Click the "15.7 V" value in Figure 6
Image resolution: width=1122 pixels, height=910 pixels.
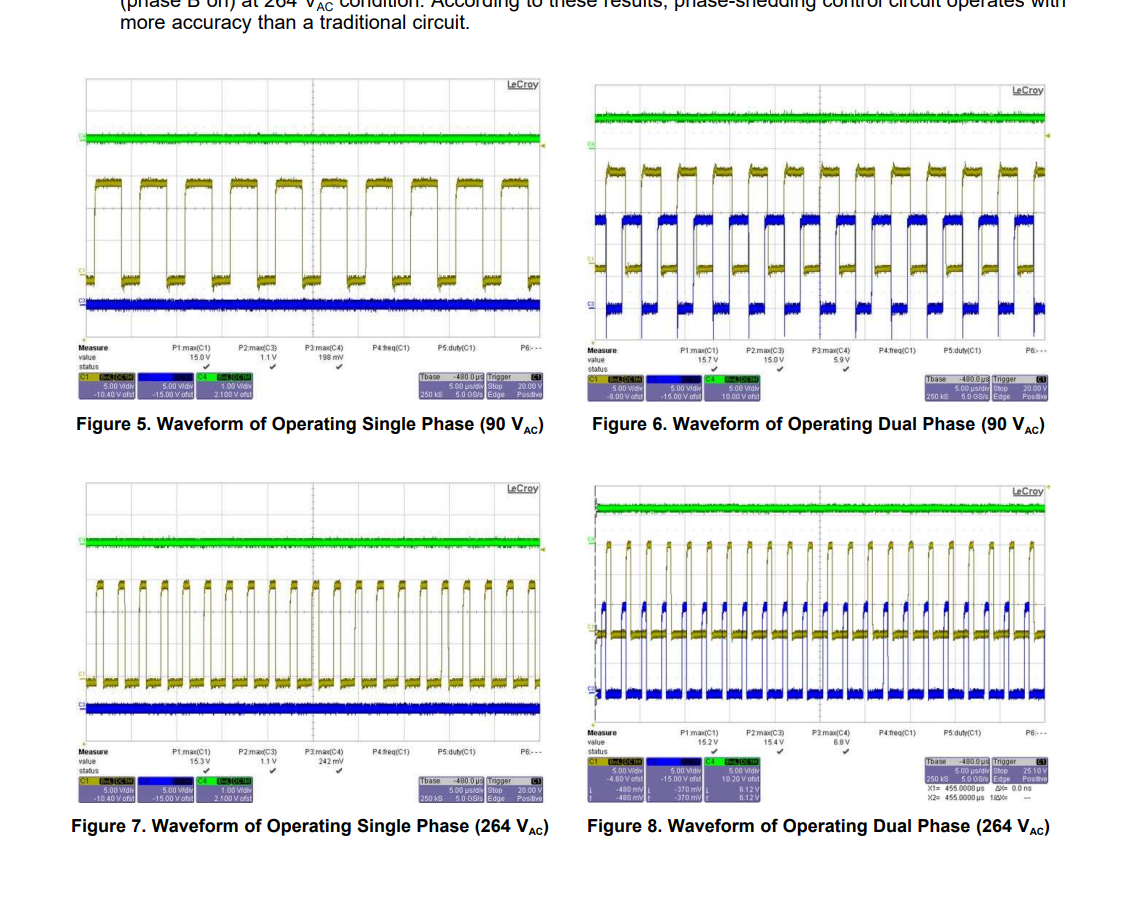coord(708,360)
